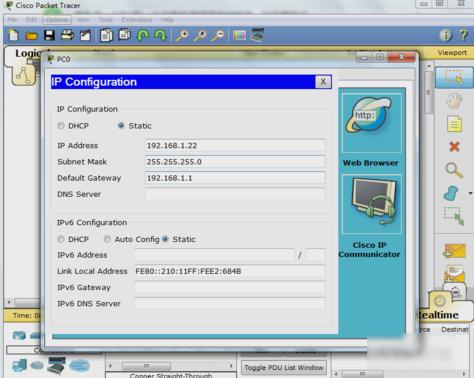The image size is (474, 378).
Task: Choose the Draw Polygon shape tool
Action: (x=451, y=193)
